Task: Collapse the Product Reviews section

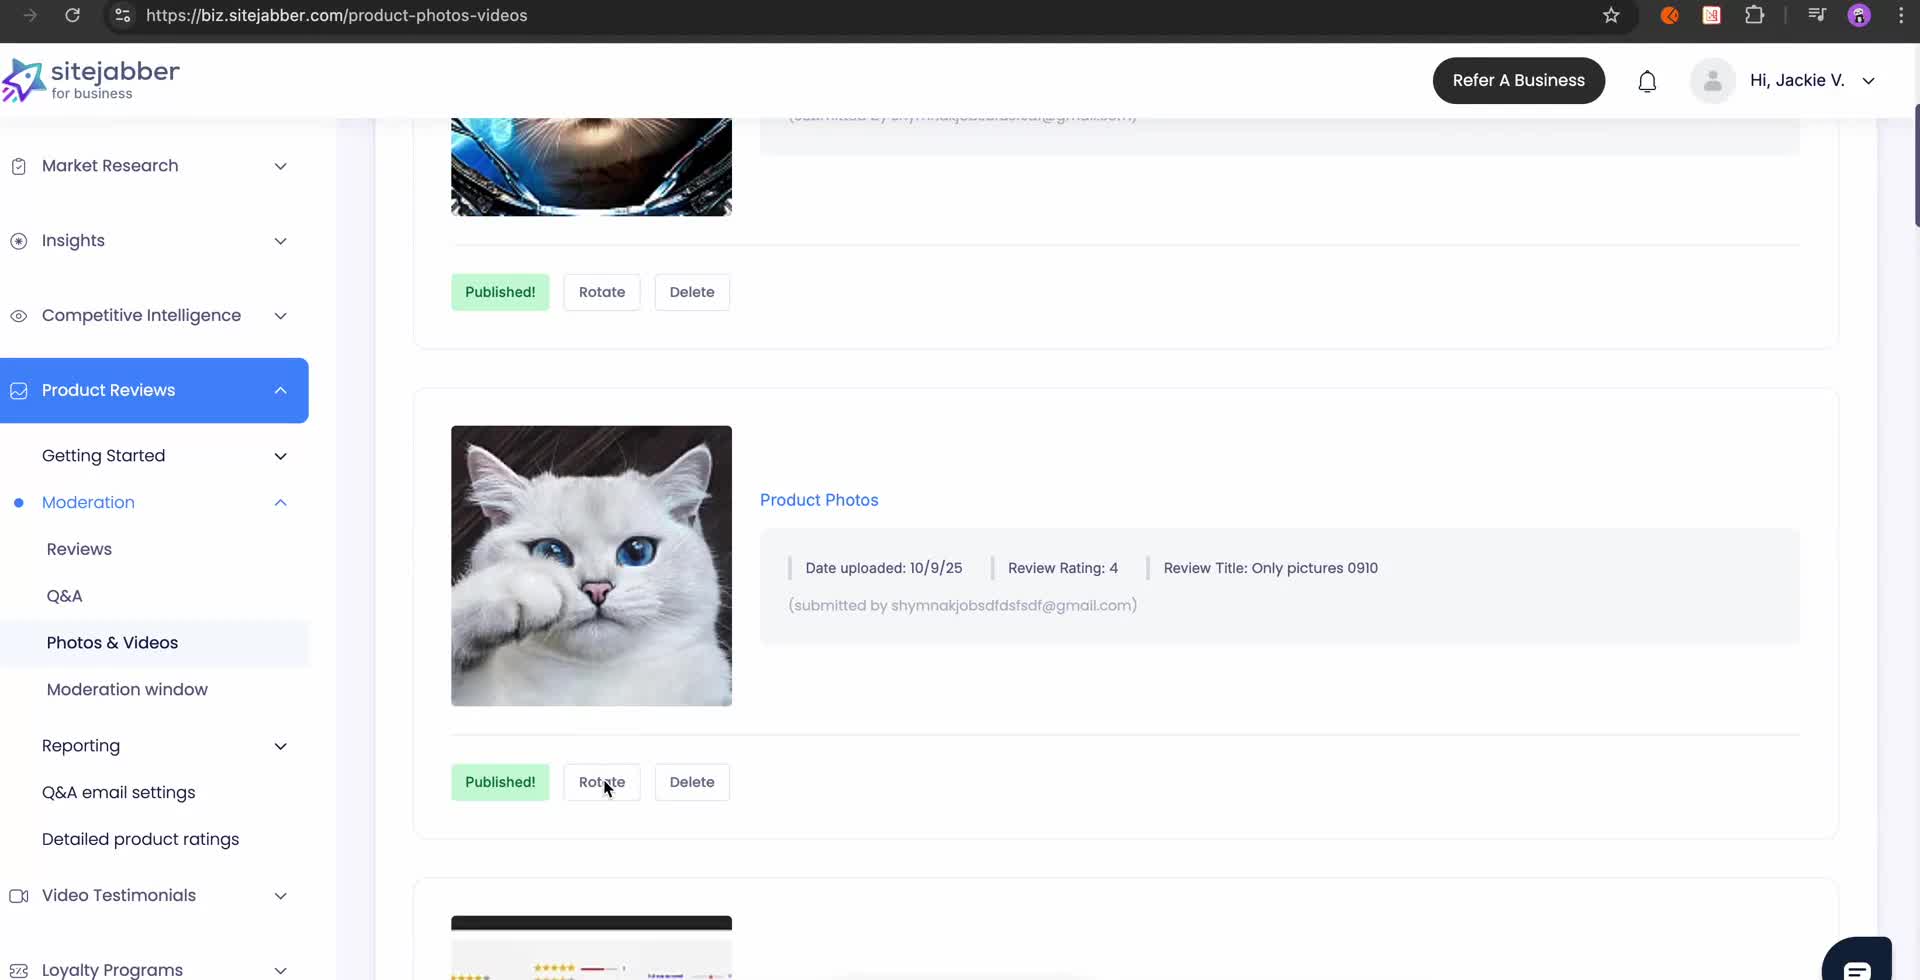Action: pyautogui.click(x=281, y=390)
